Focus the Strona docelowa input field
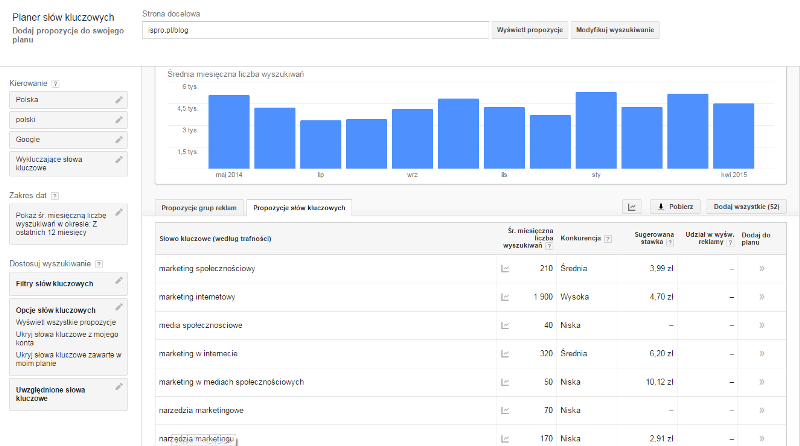 coord(315,30)
